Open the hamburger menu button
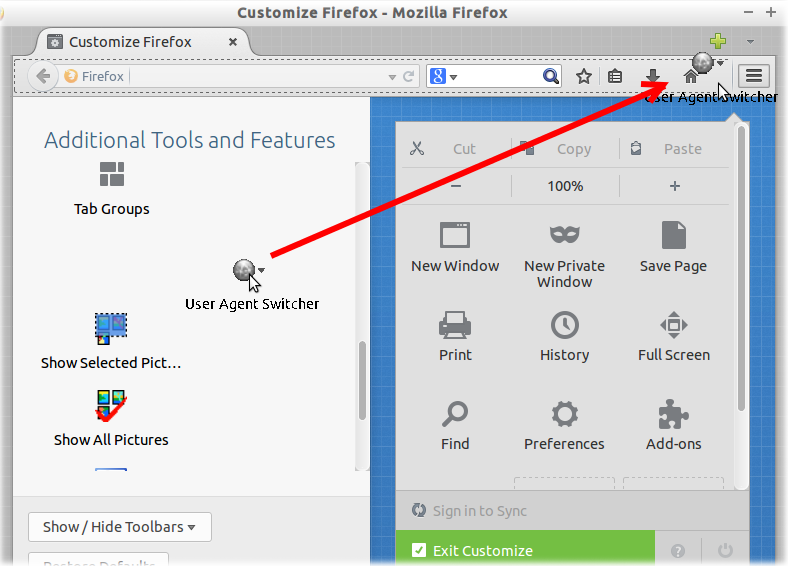Image resolution: width=788 pixels, height=566 pixels. pos(754,76)
